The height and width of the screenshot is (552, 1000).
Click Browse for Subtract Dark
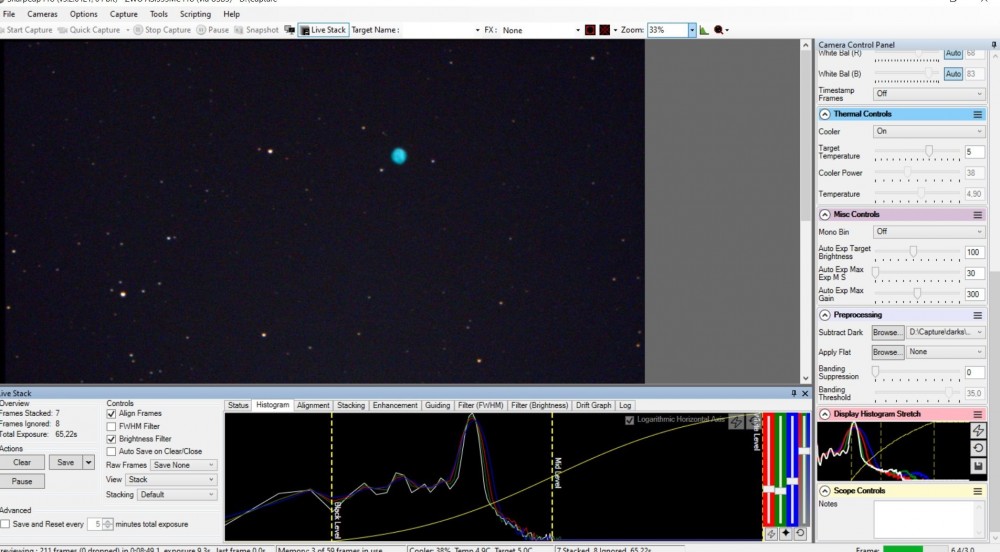tap(888, 333)
